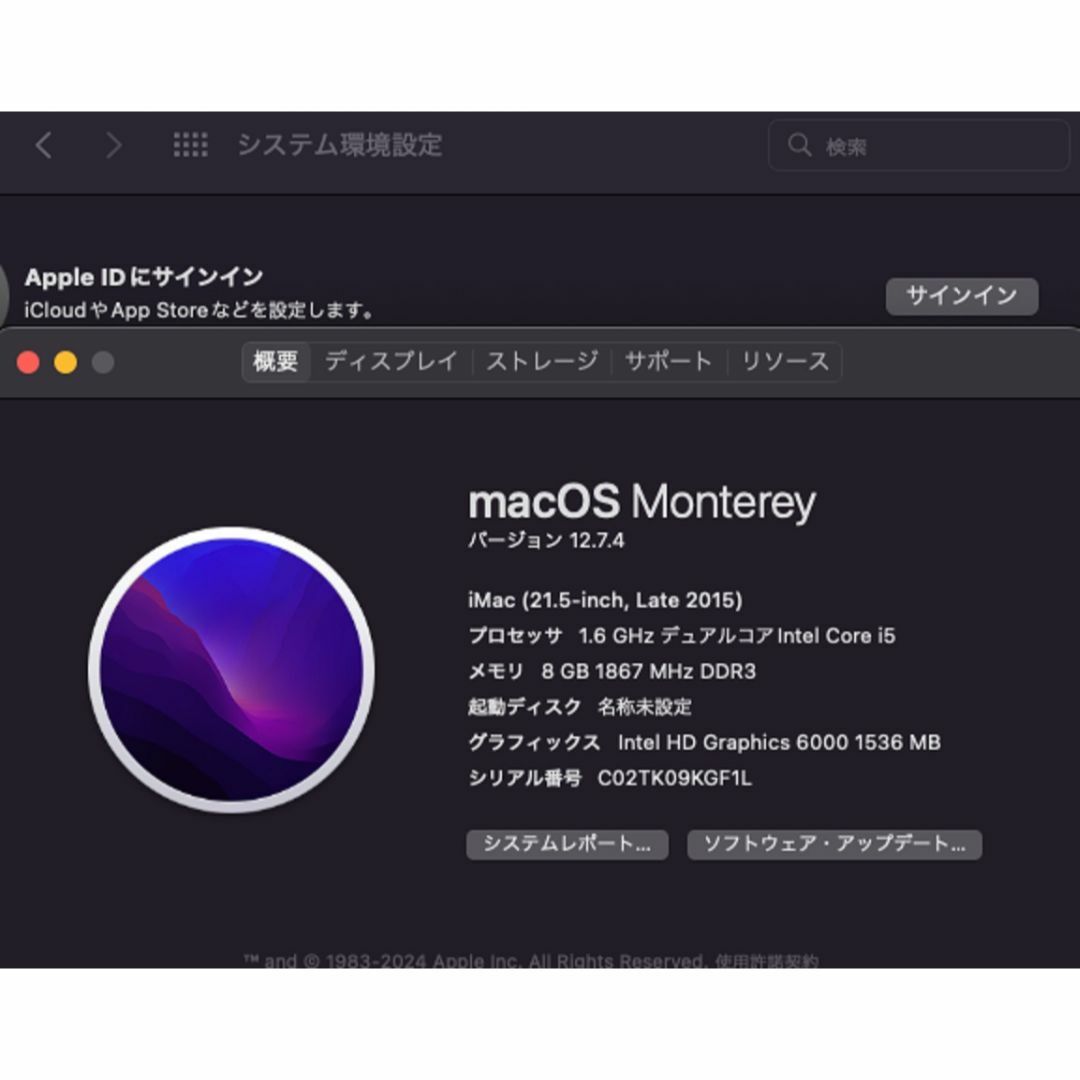Image resolution: width=1080 pixels, height=1080 pixels.
Task: Open システムレポート button
Action: tap(567, 844)
